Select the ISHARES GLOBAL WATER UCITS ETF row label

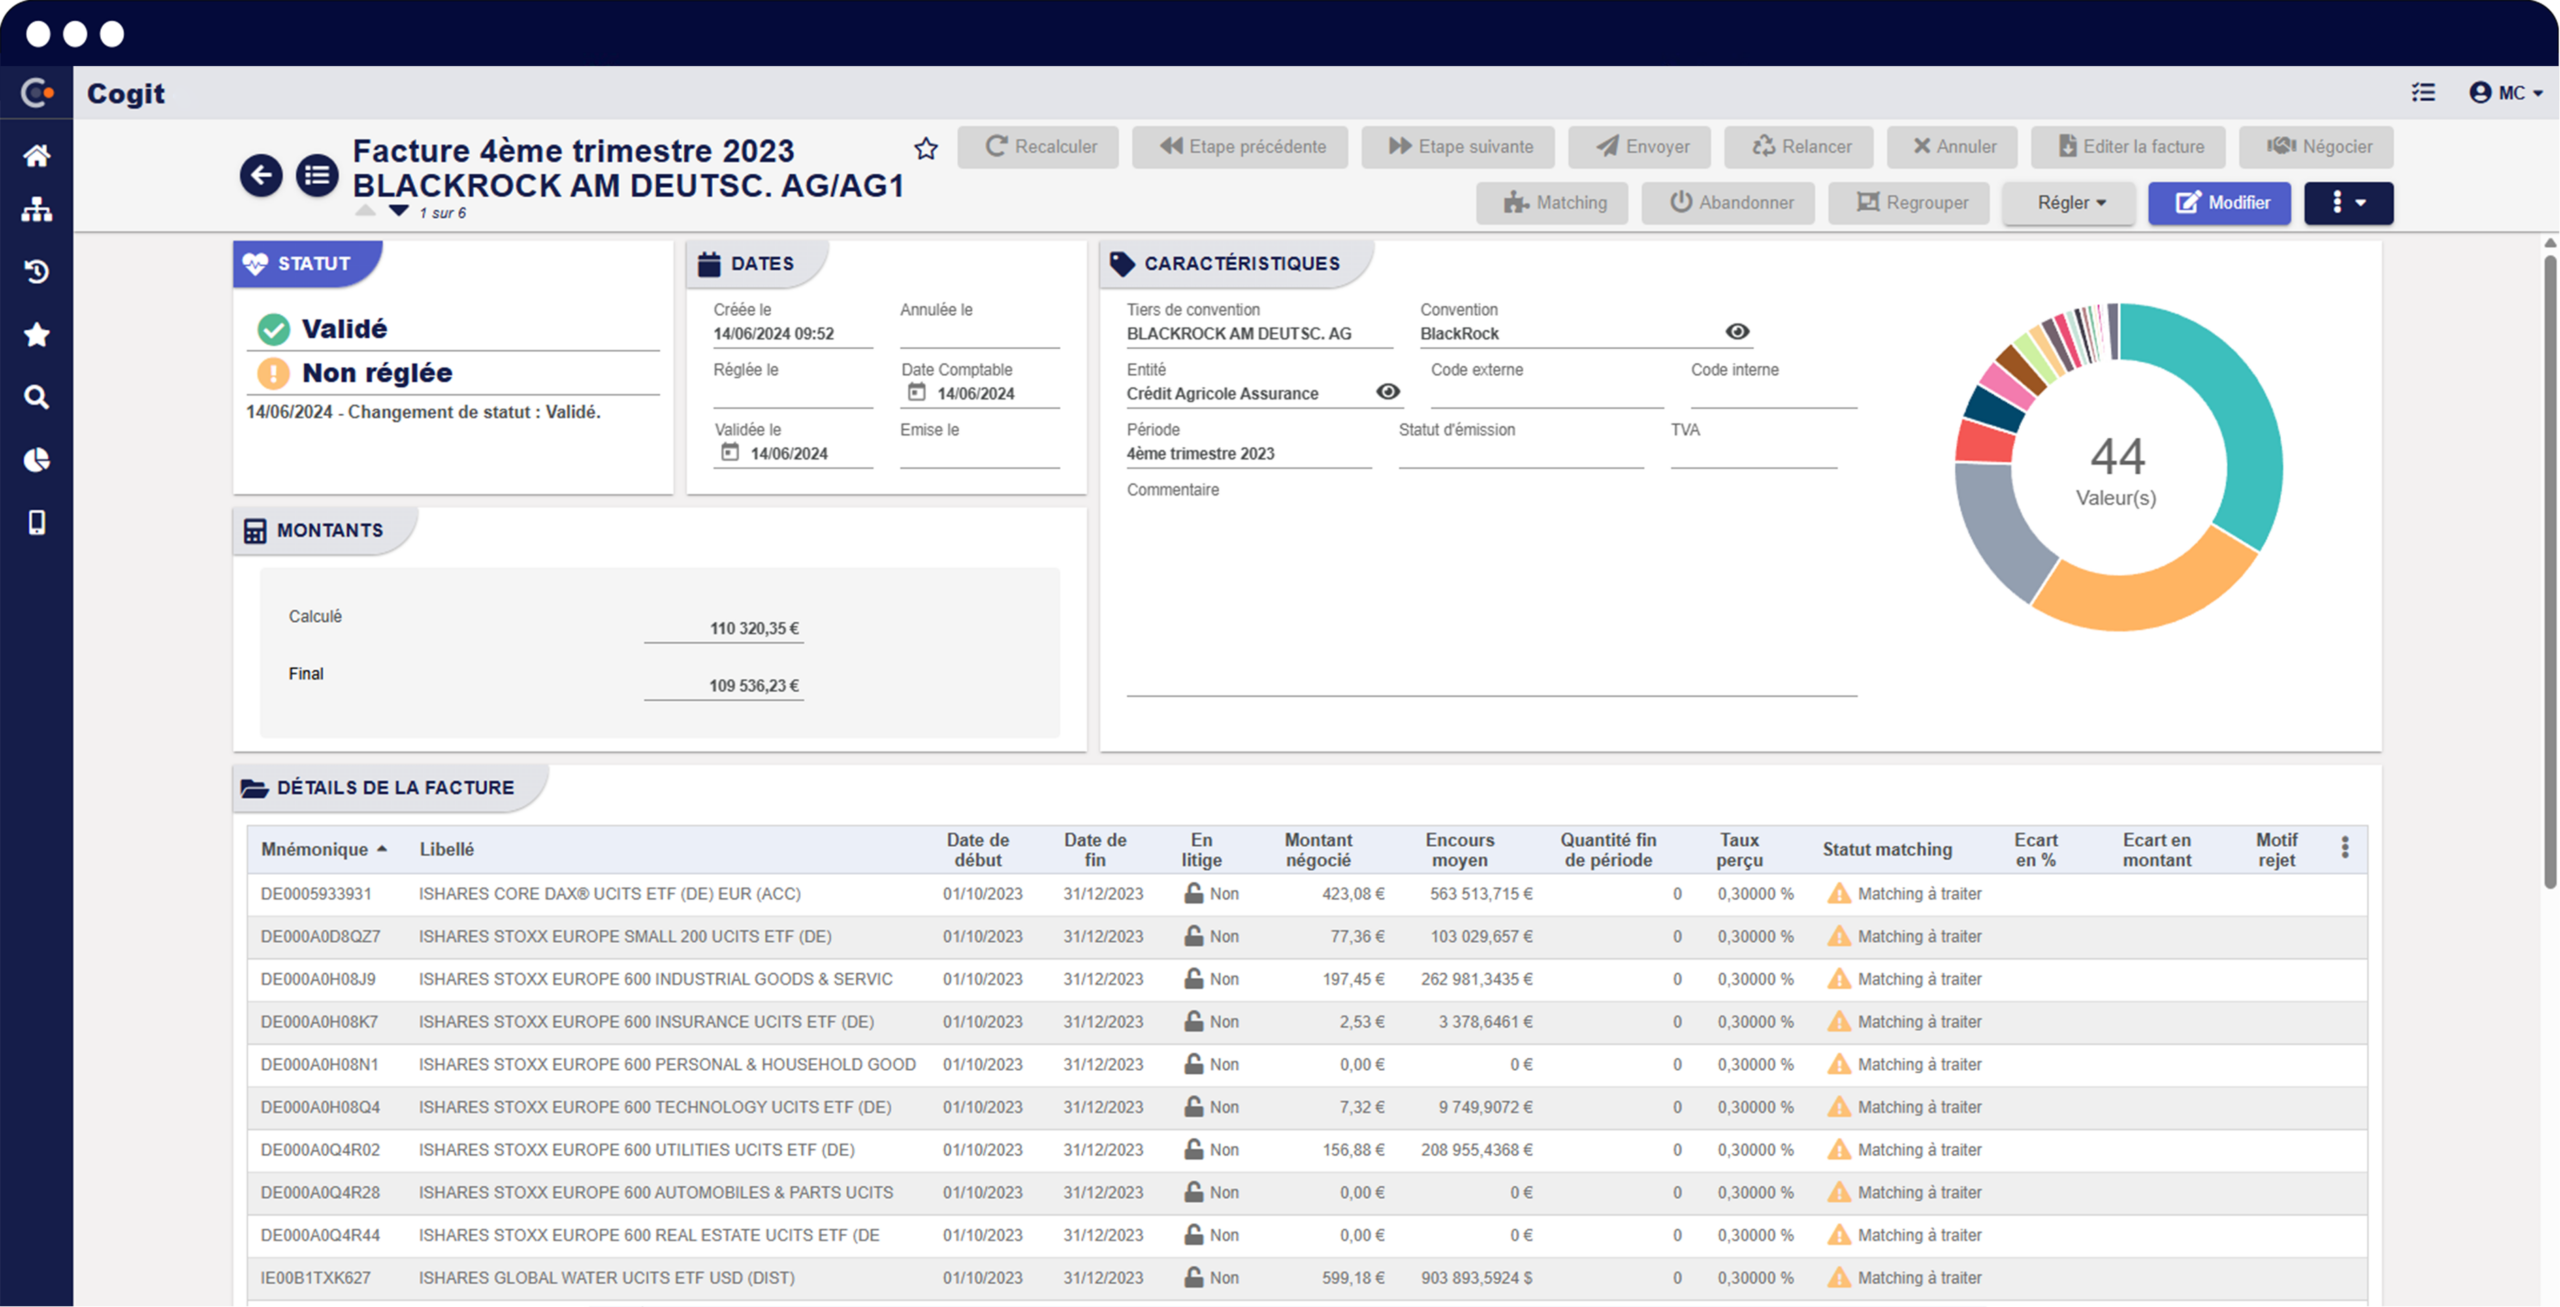click(x=606, y=1277)
